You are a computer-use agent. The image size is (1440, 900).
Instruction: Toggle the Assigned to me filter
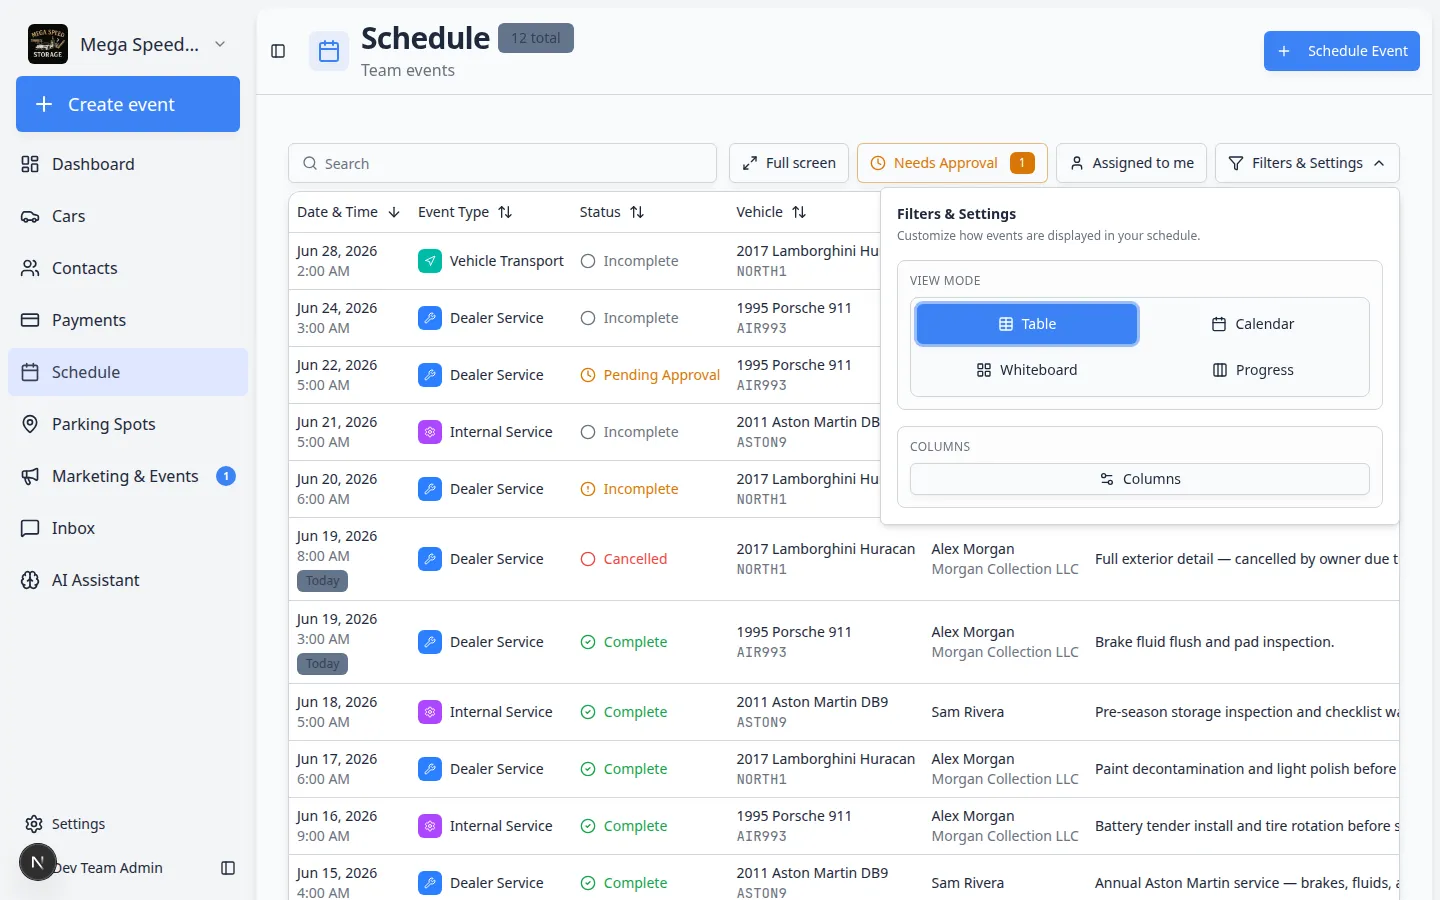(x=1131, y=163)
